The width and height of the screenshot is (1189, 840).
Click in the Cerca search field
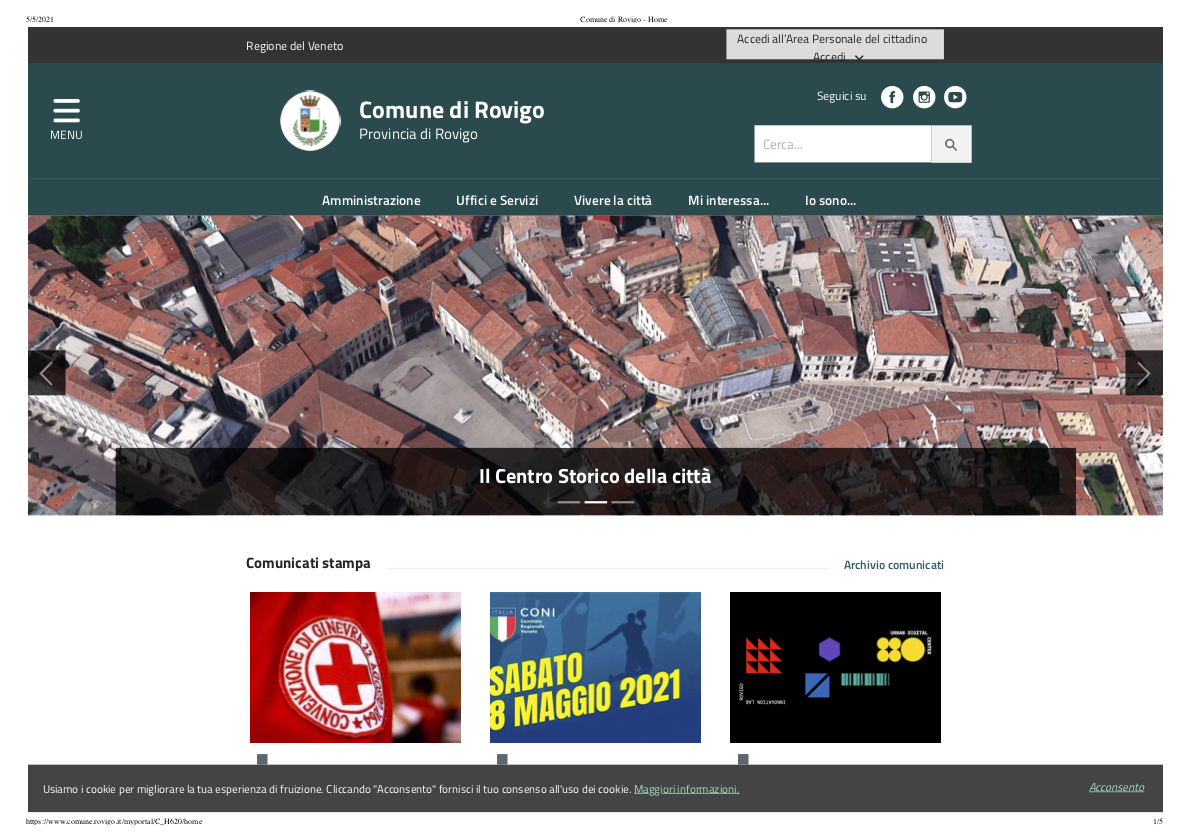[x=842, y=144]
